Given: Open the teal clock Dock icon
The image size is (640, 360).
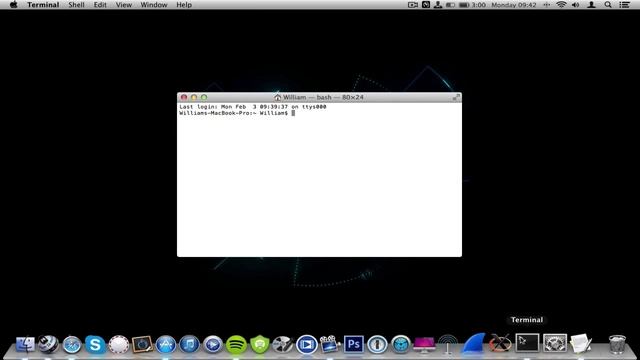Looking at the screenshot, I should [x=400, y=344].
